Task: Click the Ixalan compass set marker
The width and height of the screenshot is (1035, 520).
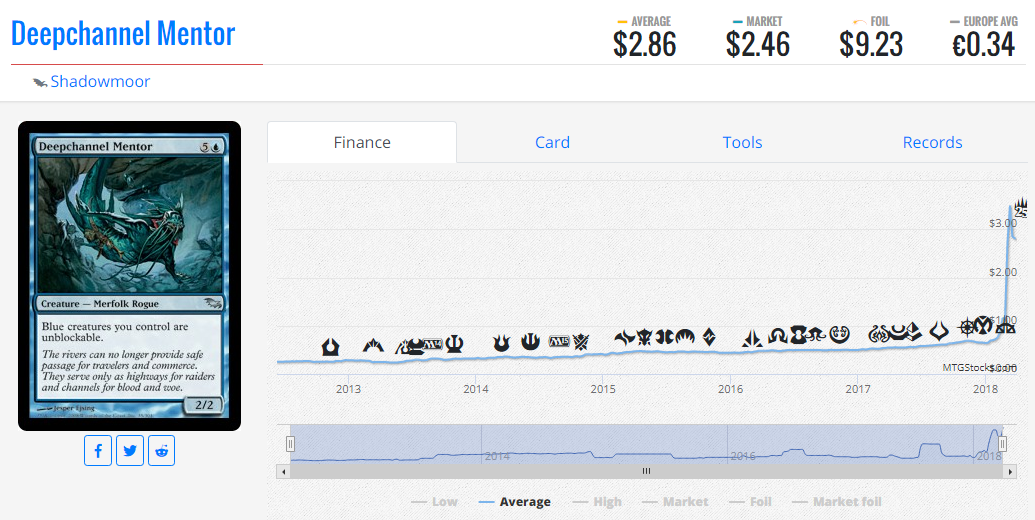Action: point(968,327)
